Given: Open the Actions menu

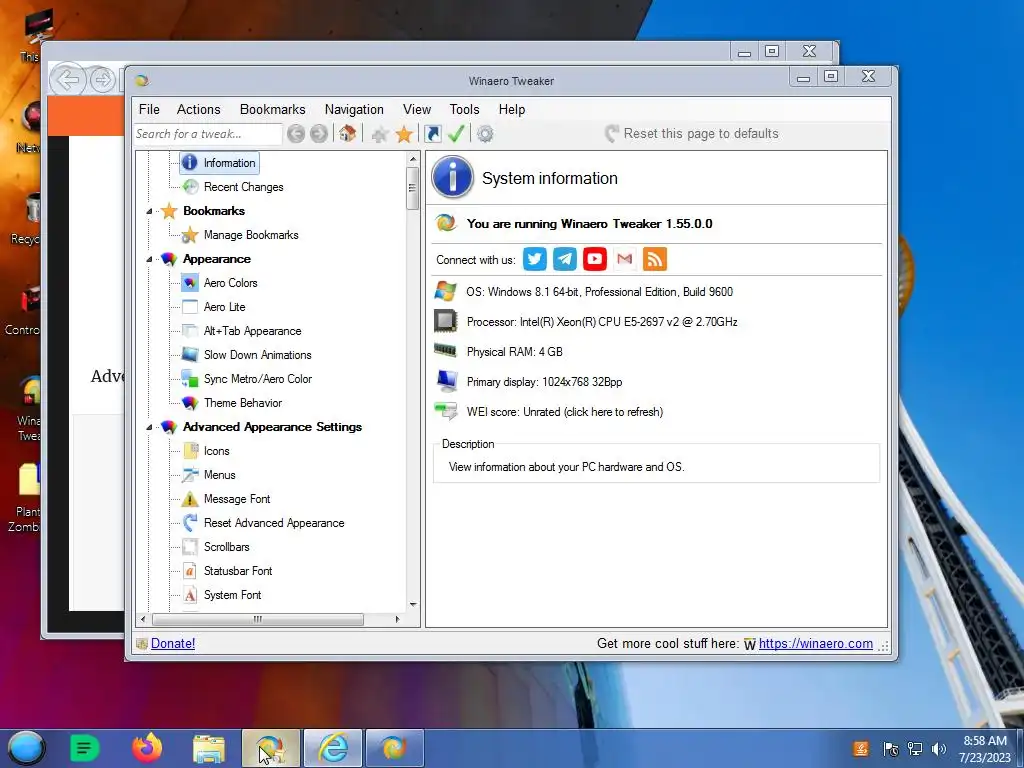Looking at the screenshot, I should click(x=199, y=110).
